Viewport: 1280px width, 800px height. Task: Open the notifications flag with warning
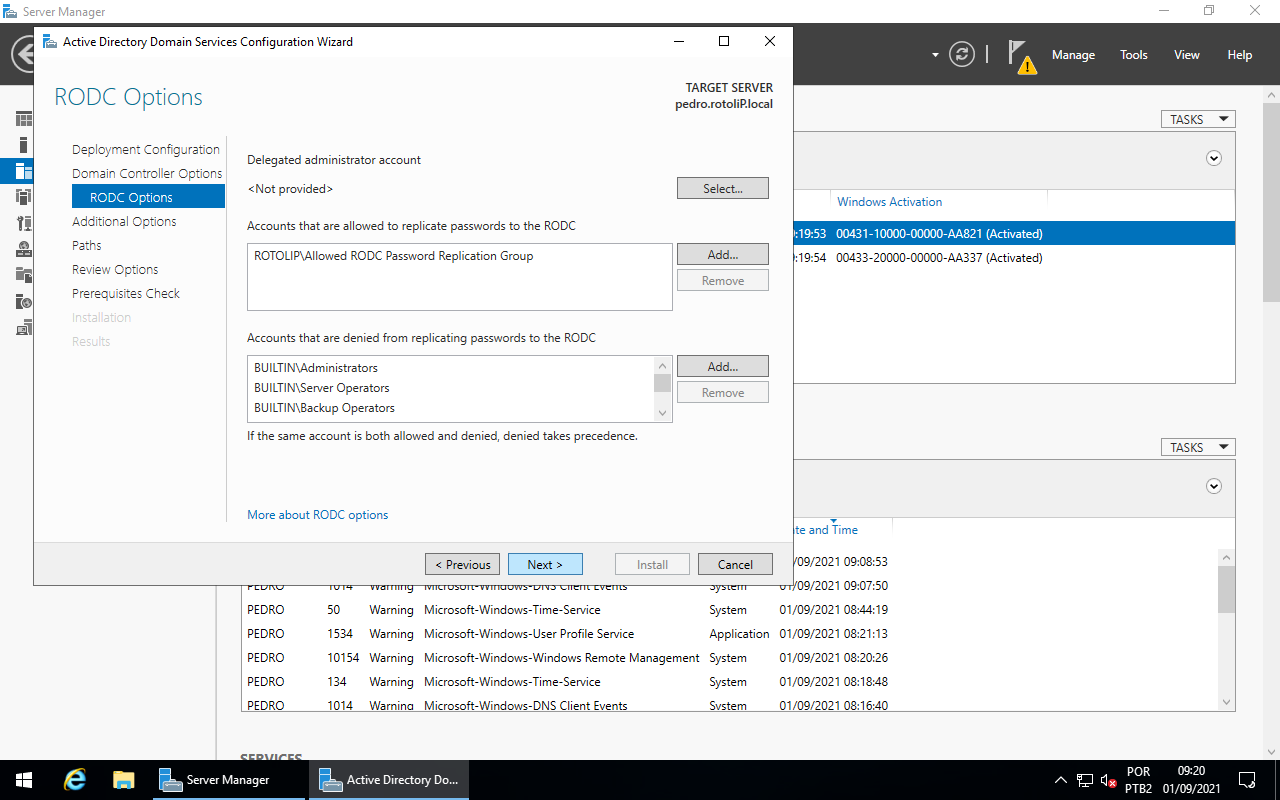[x=1019, y=55]
